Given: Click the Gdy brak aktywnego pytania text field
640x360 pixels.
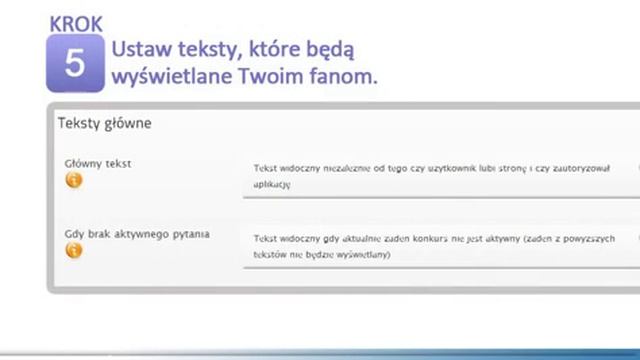Looking at the screenshot, I should [x=442, y=247].
